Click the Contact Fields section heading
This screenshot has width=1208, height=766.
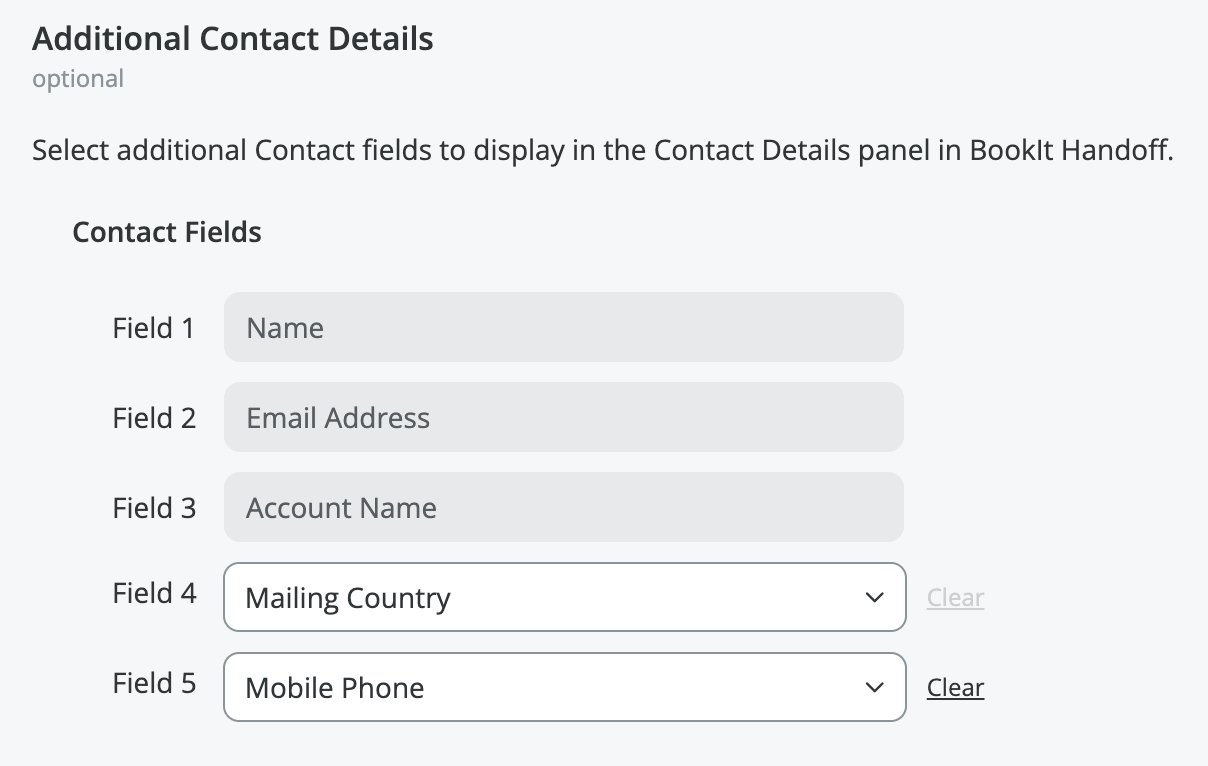[167, 232]
